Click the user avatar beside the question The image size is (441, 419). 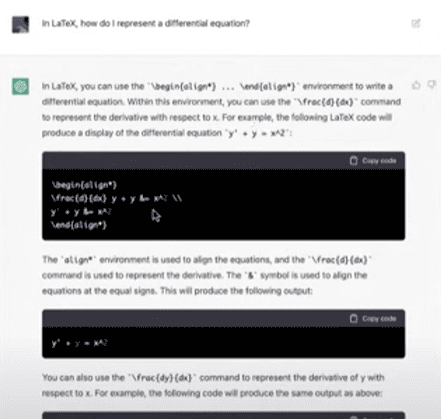[x=21, y=24]
